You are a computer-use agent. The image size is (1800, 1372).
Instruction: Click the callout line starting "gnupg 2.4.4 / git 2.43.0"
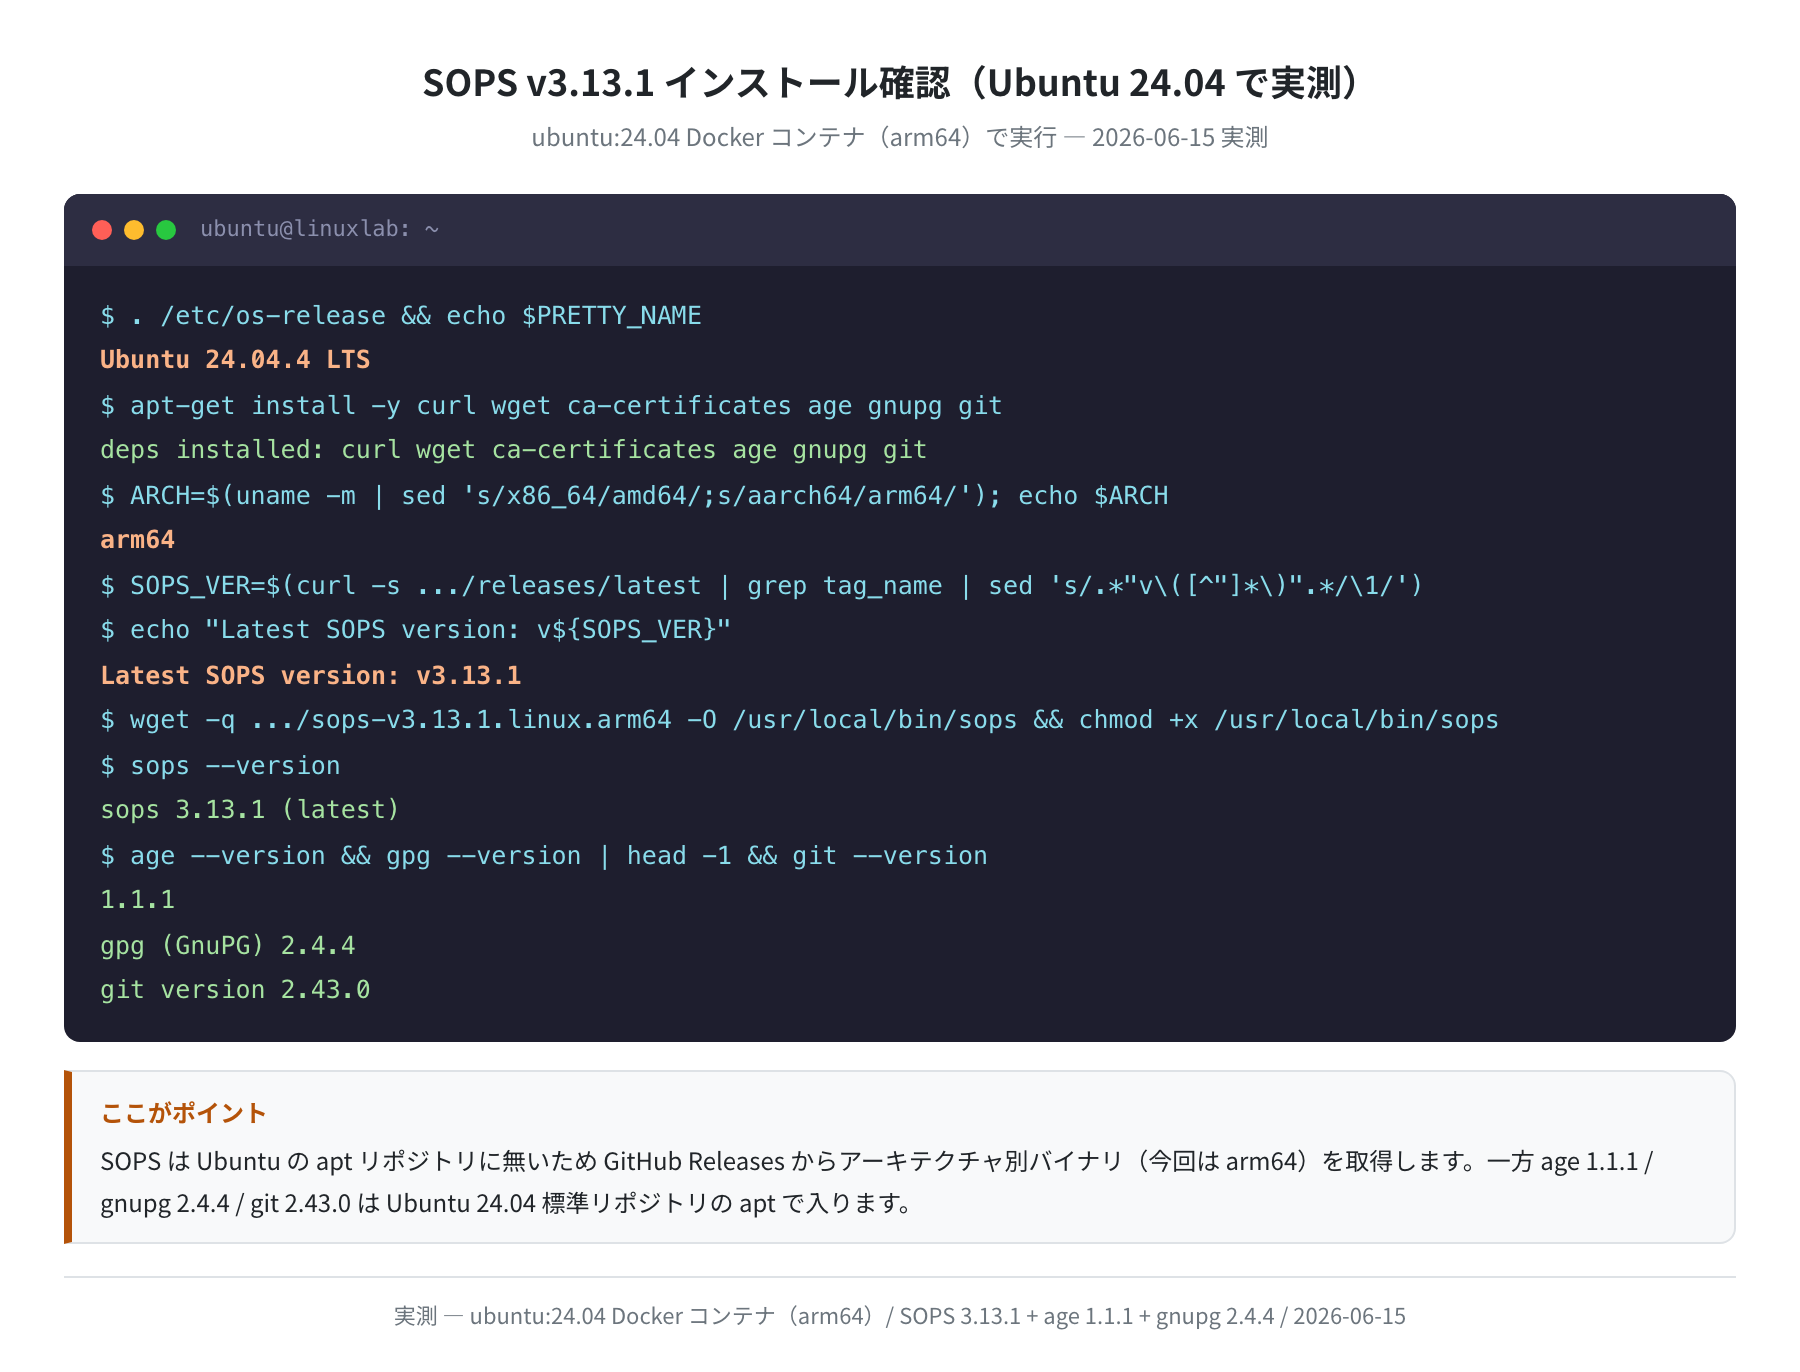pos(506,1203)
